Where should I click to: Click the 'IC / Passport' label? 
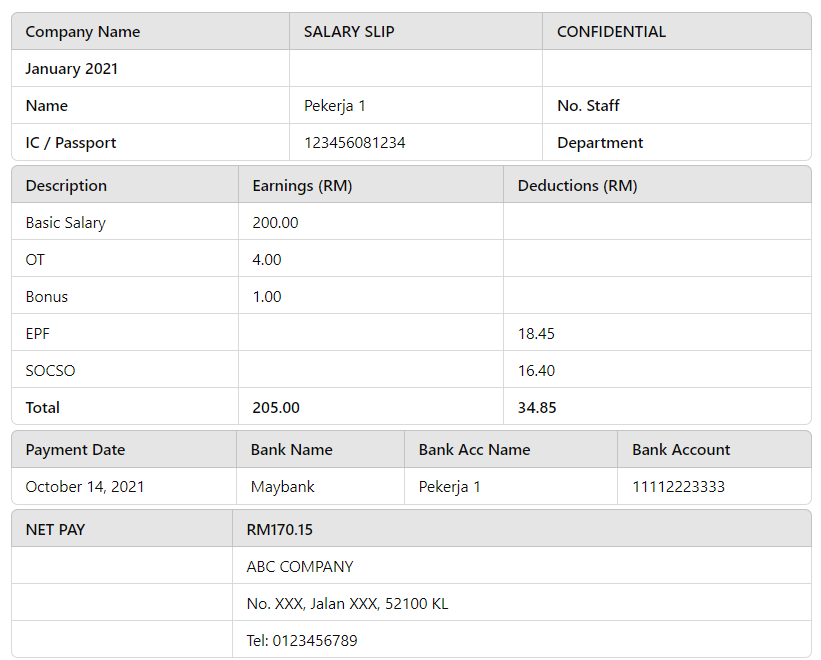(x=71, y=143)
